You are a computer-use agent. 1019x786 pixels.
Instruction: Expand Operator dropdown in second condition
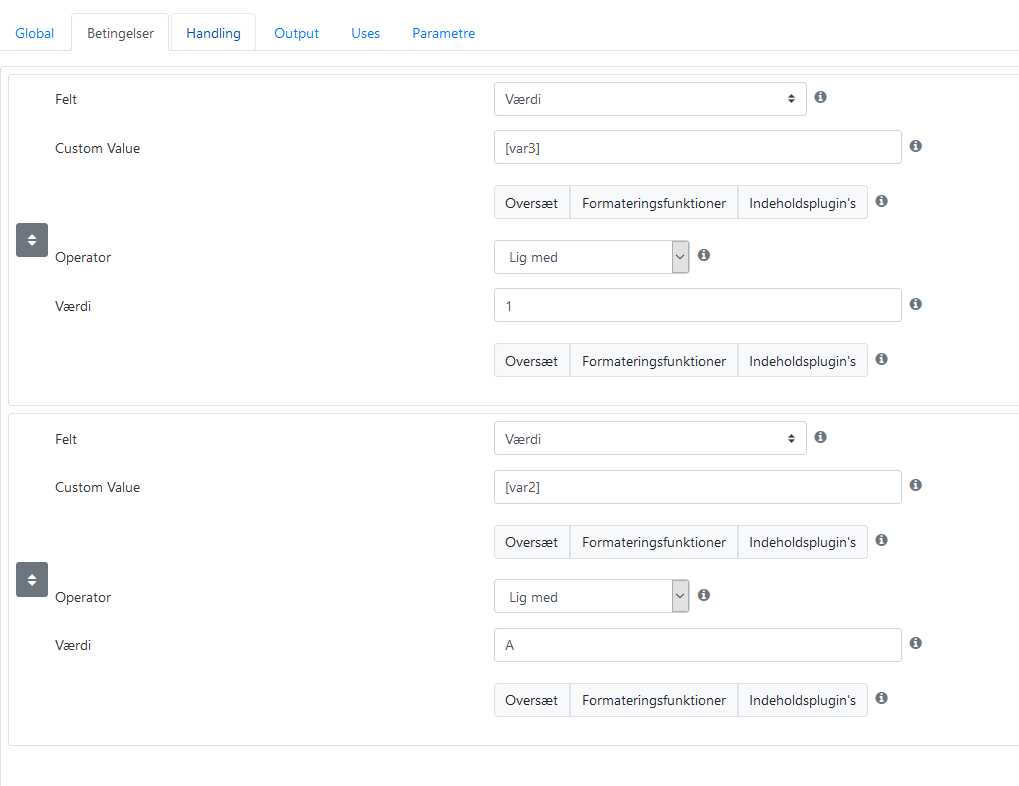pyautogui.click(x=591, y=596)
